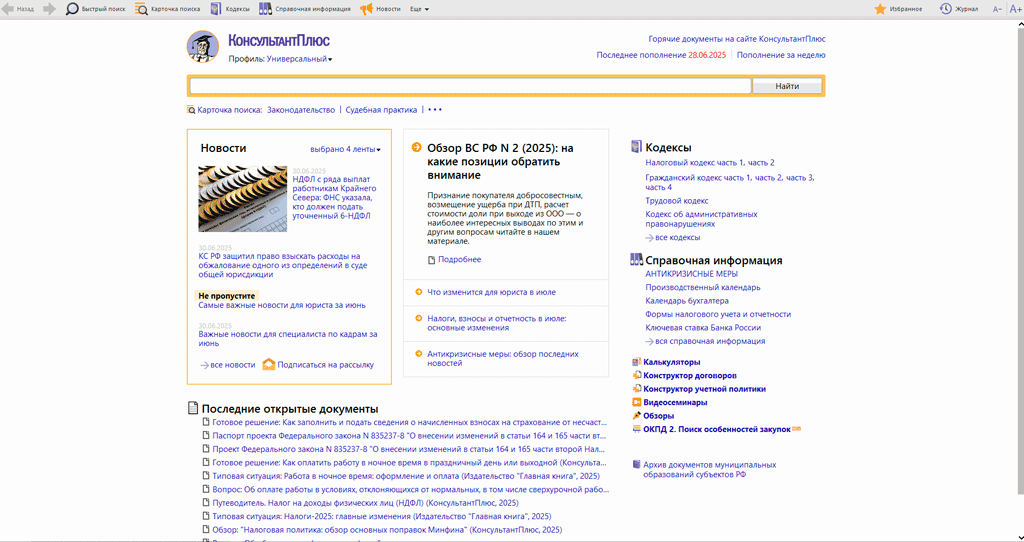Open Карточка поиска toolbar icon
Screen dimensions: 1024x542
pyautogui.click(x=141, y=9)
